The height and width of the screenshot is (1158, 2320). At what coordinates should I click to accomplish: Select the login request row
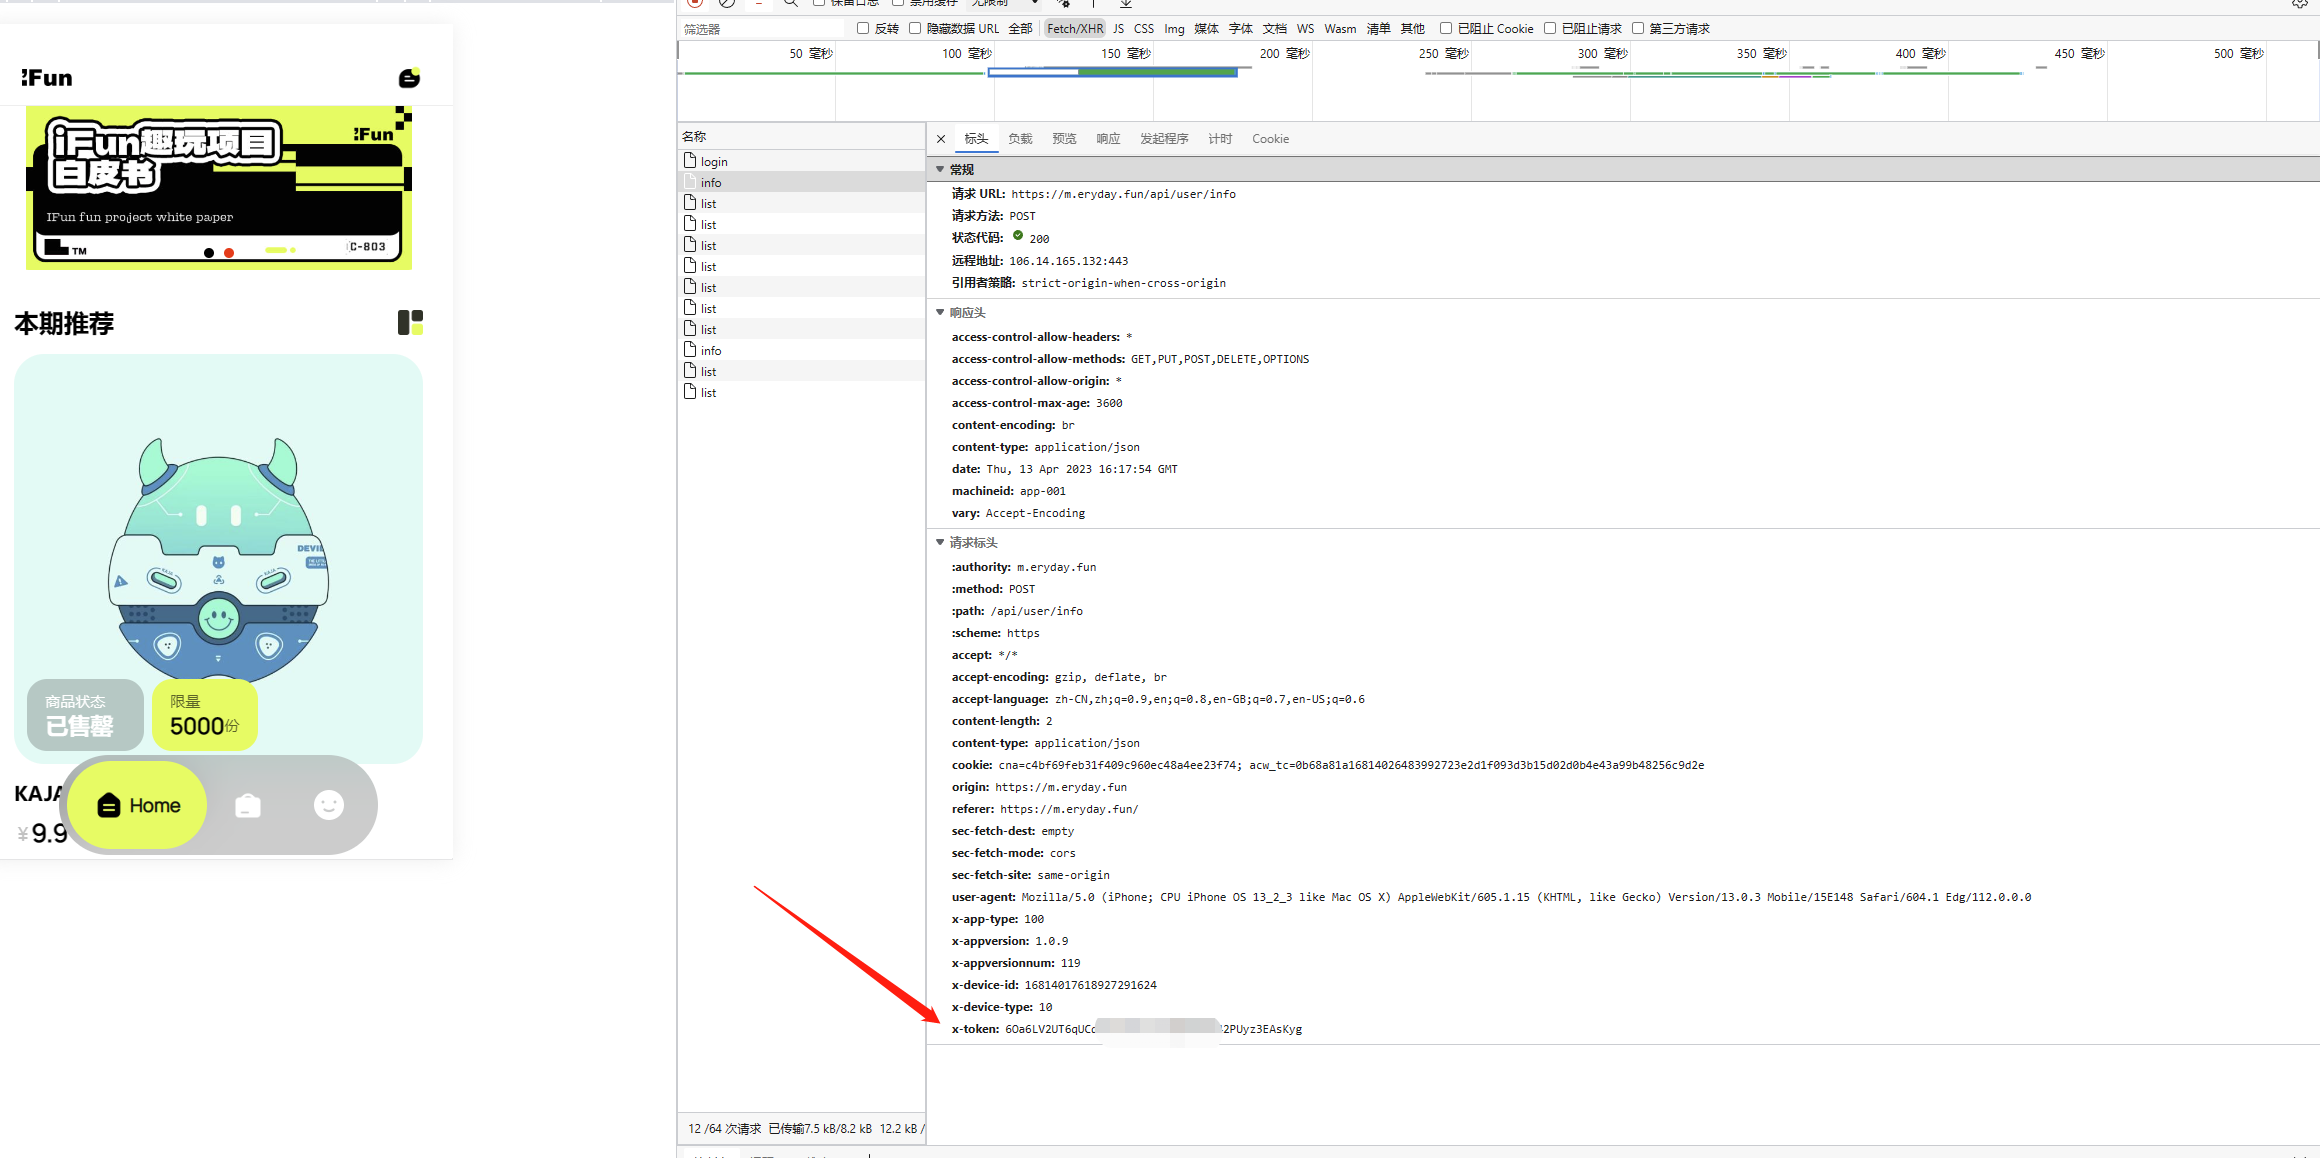(x=801, y=161)
